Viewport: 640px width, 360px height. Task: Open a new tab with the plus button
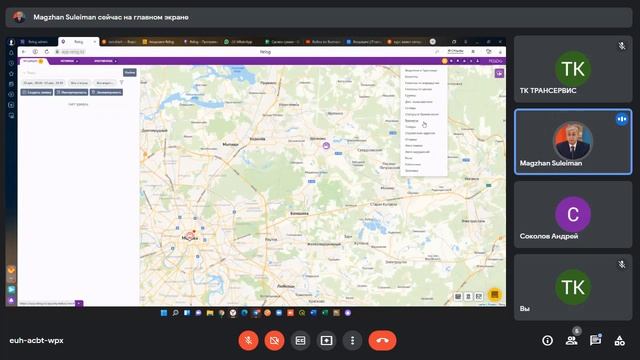click(433, 42)
